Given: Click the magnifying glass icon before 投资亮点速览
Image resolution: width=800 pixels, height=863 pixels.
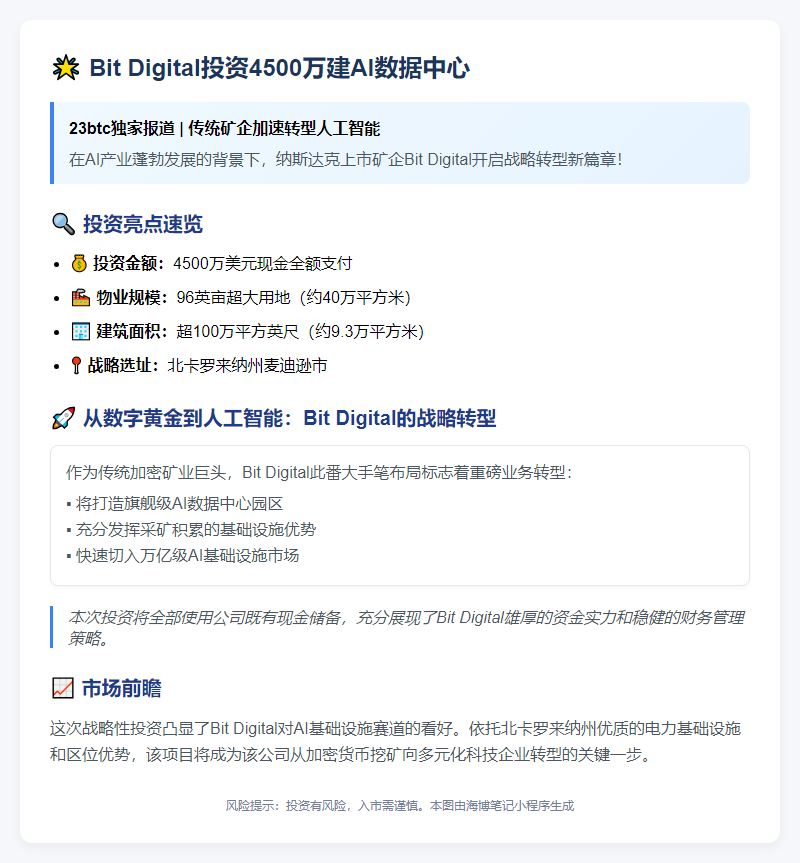Looking at the screenshot, I should pyautogui.click(x=63, y=224).
